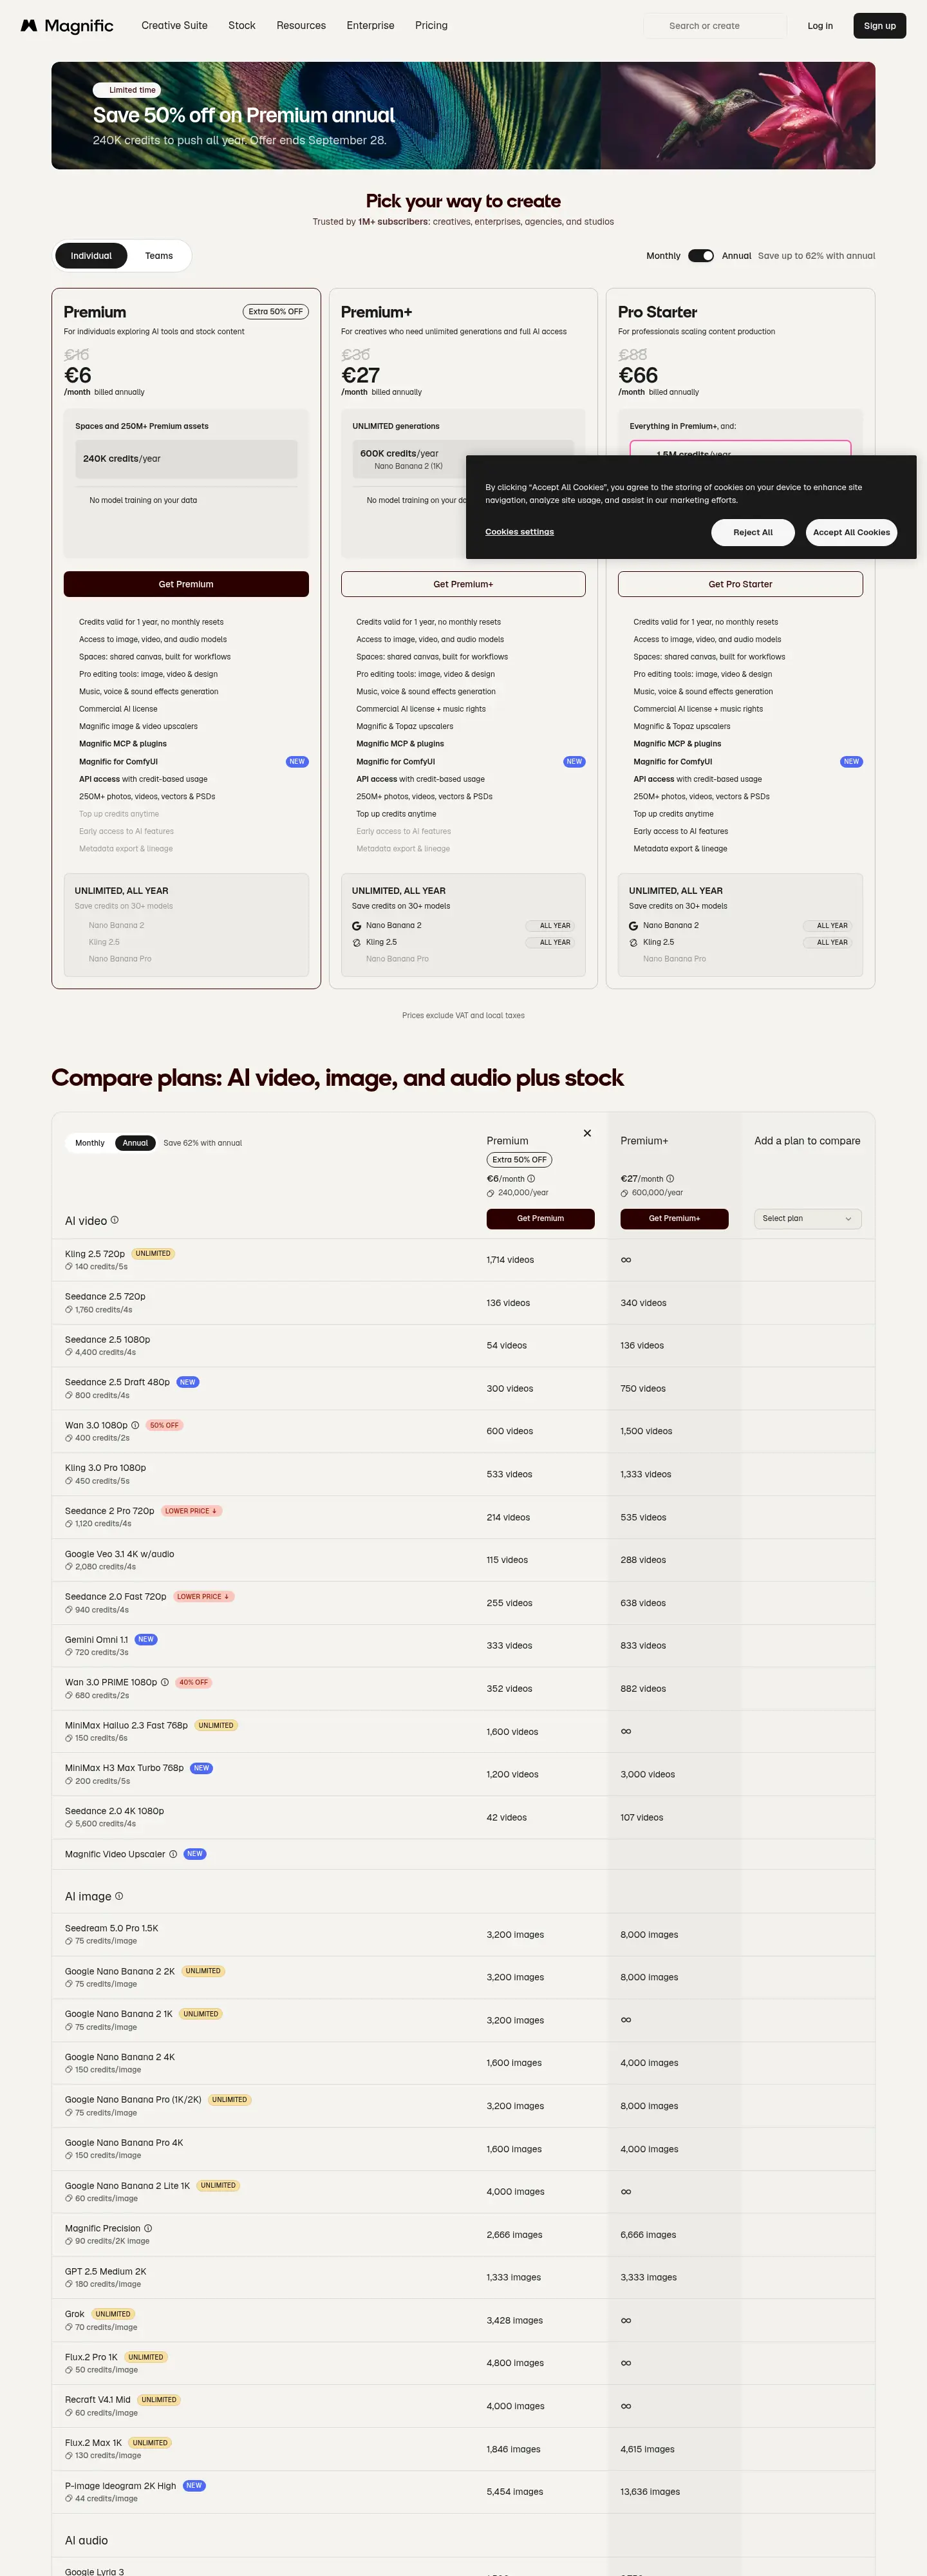
Task: Toggle the Monthly/Annual billing switch
Action: [701, 256]
